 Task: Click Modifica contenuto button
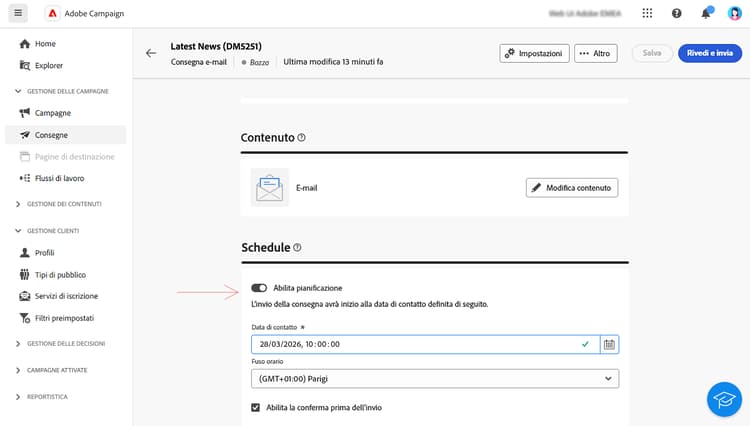[572, 187]
